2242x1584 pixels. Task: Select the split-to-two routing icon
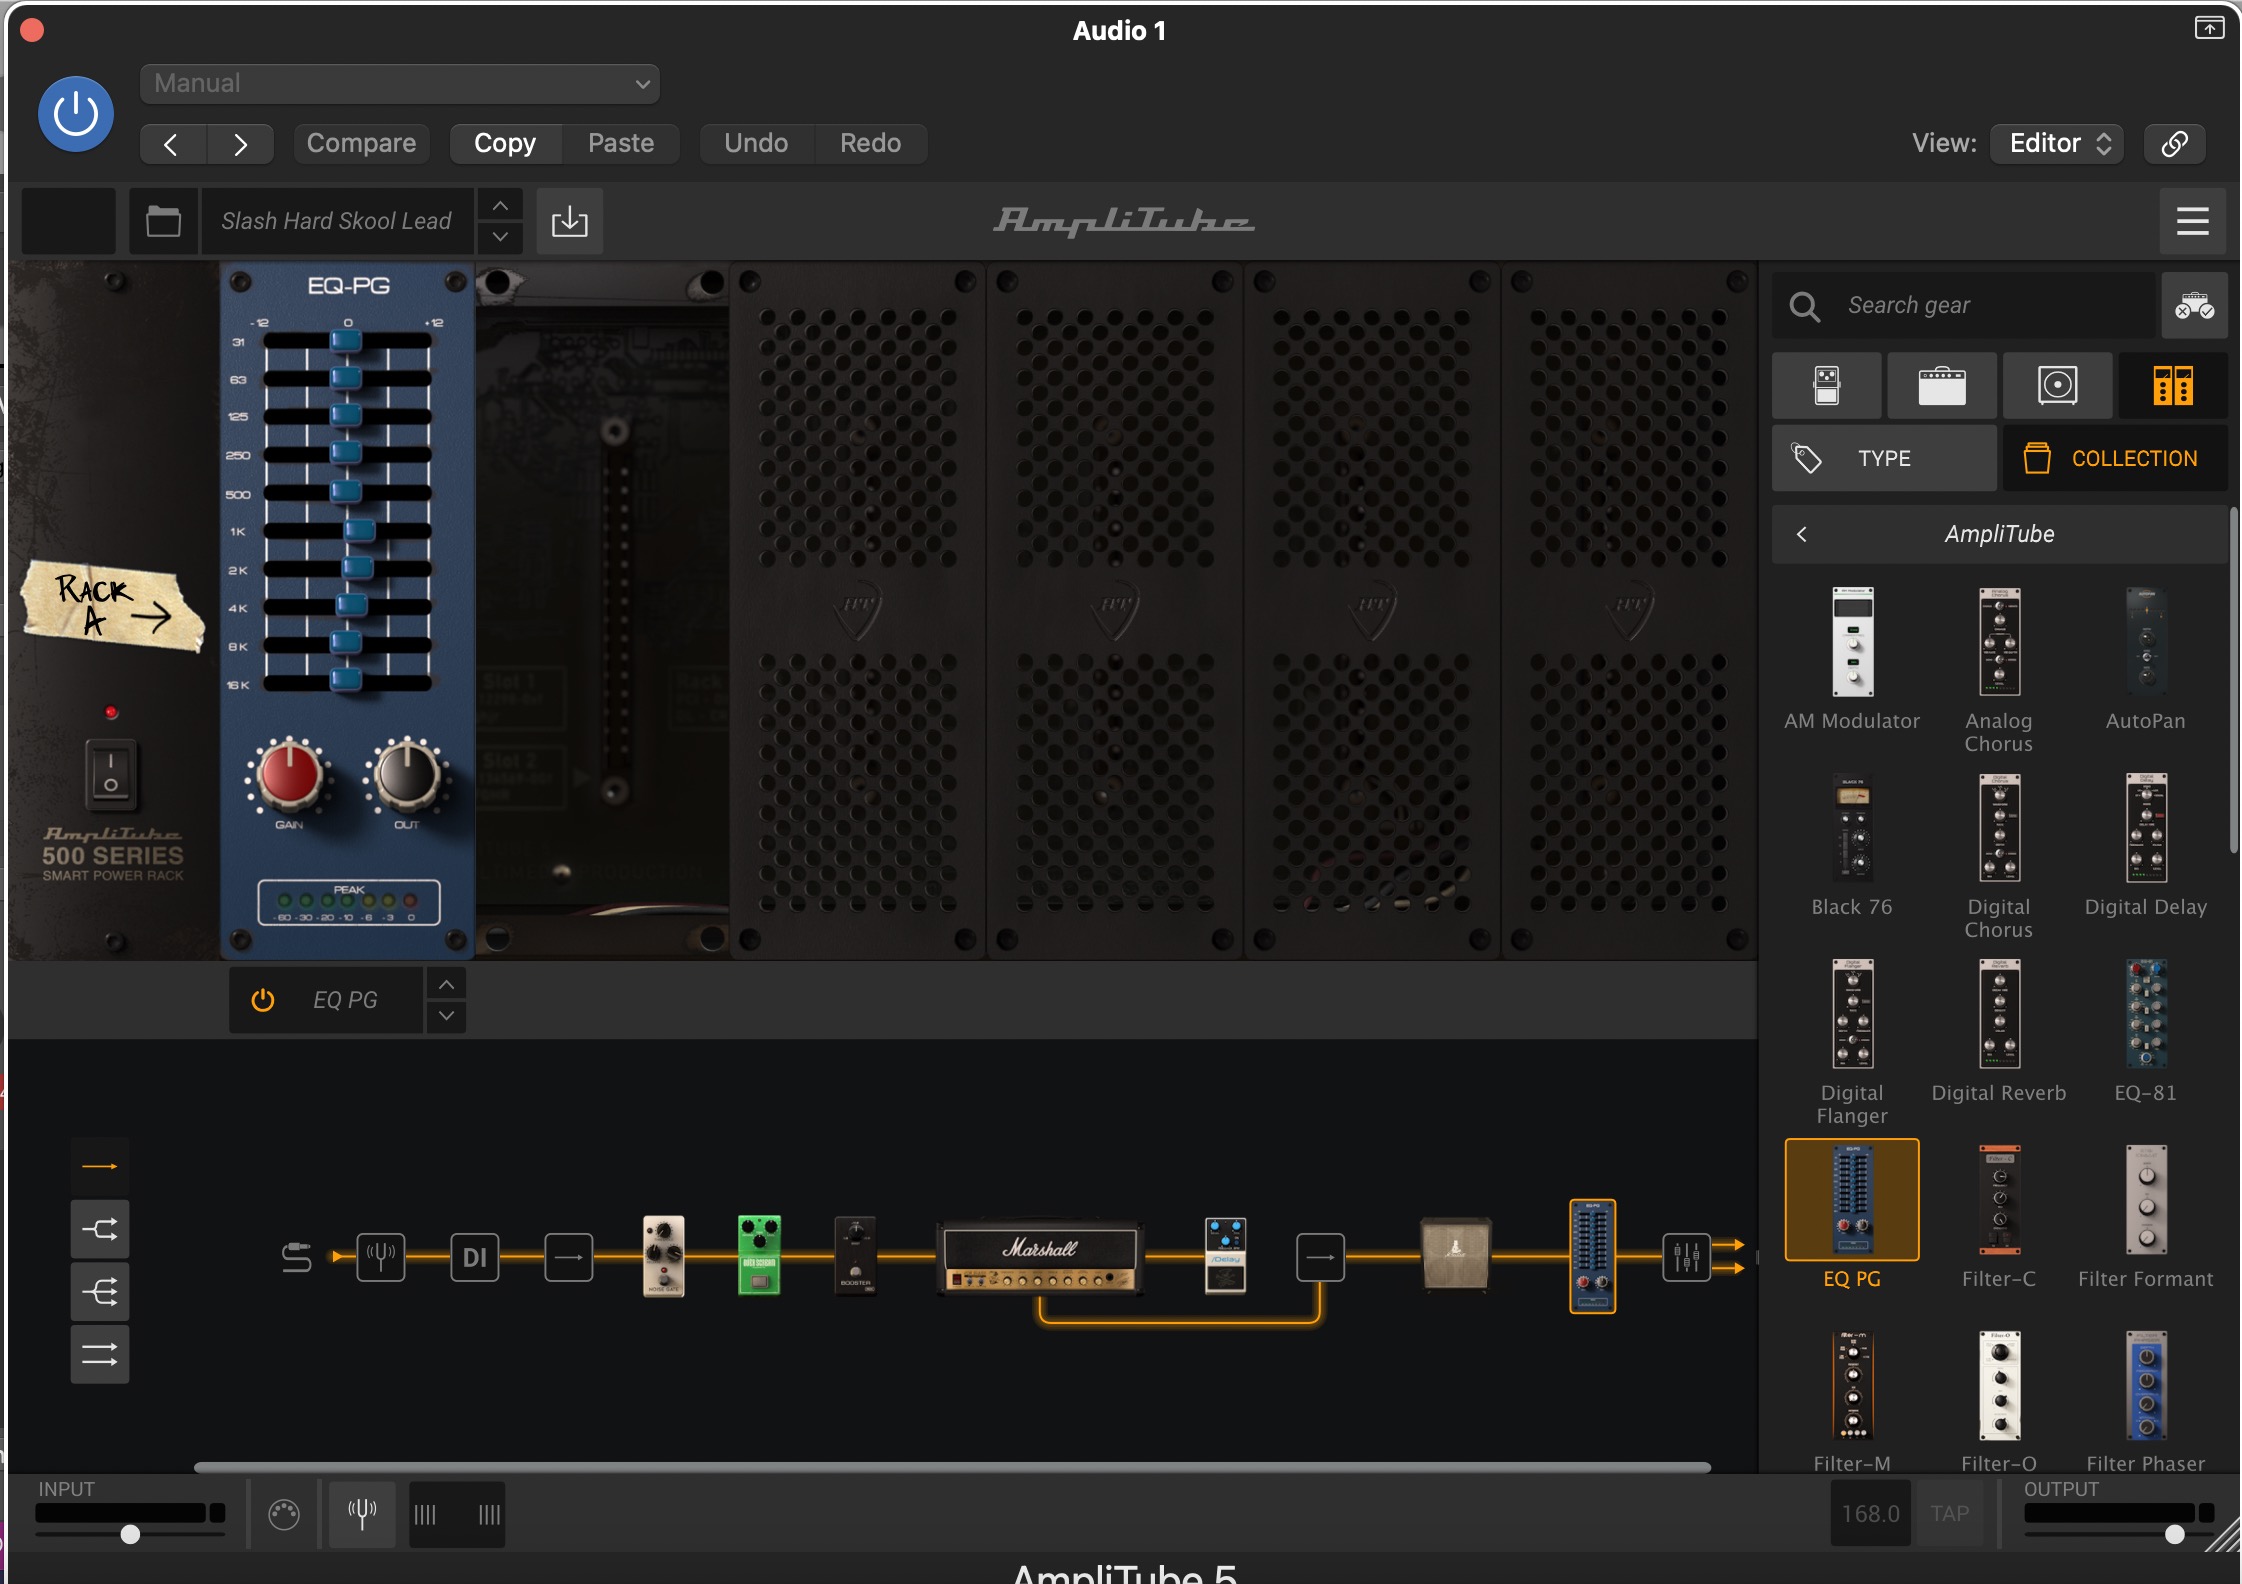100,1229
